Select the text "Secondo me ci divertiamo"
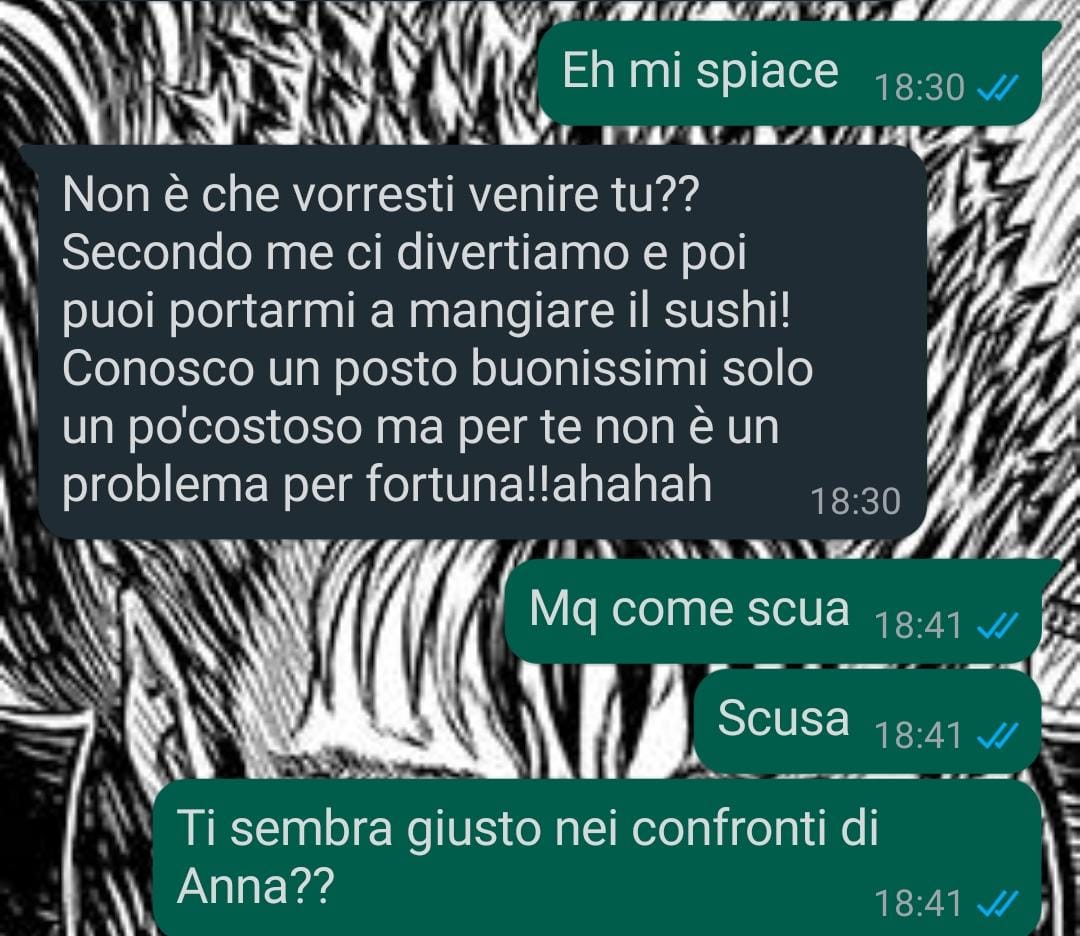 346,253
